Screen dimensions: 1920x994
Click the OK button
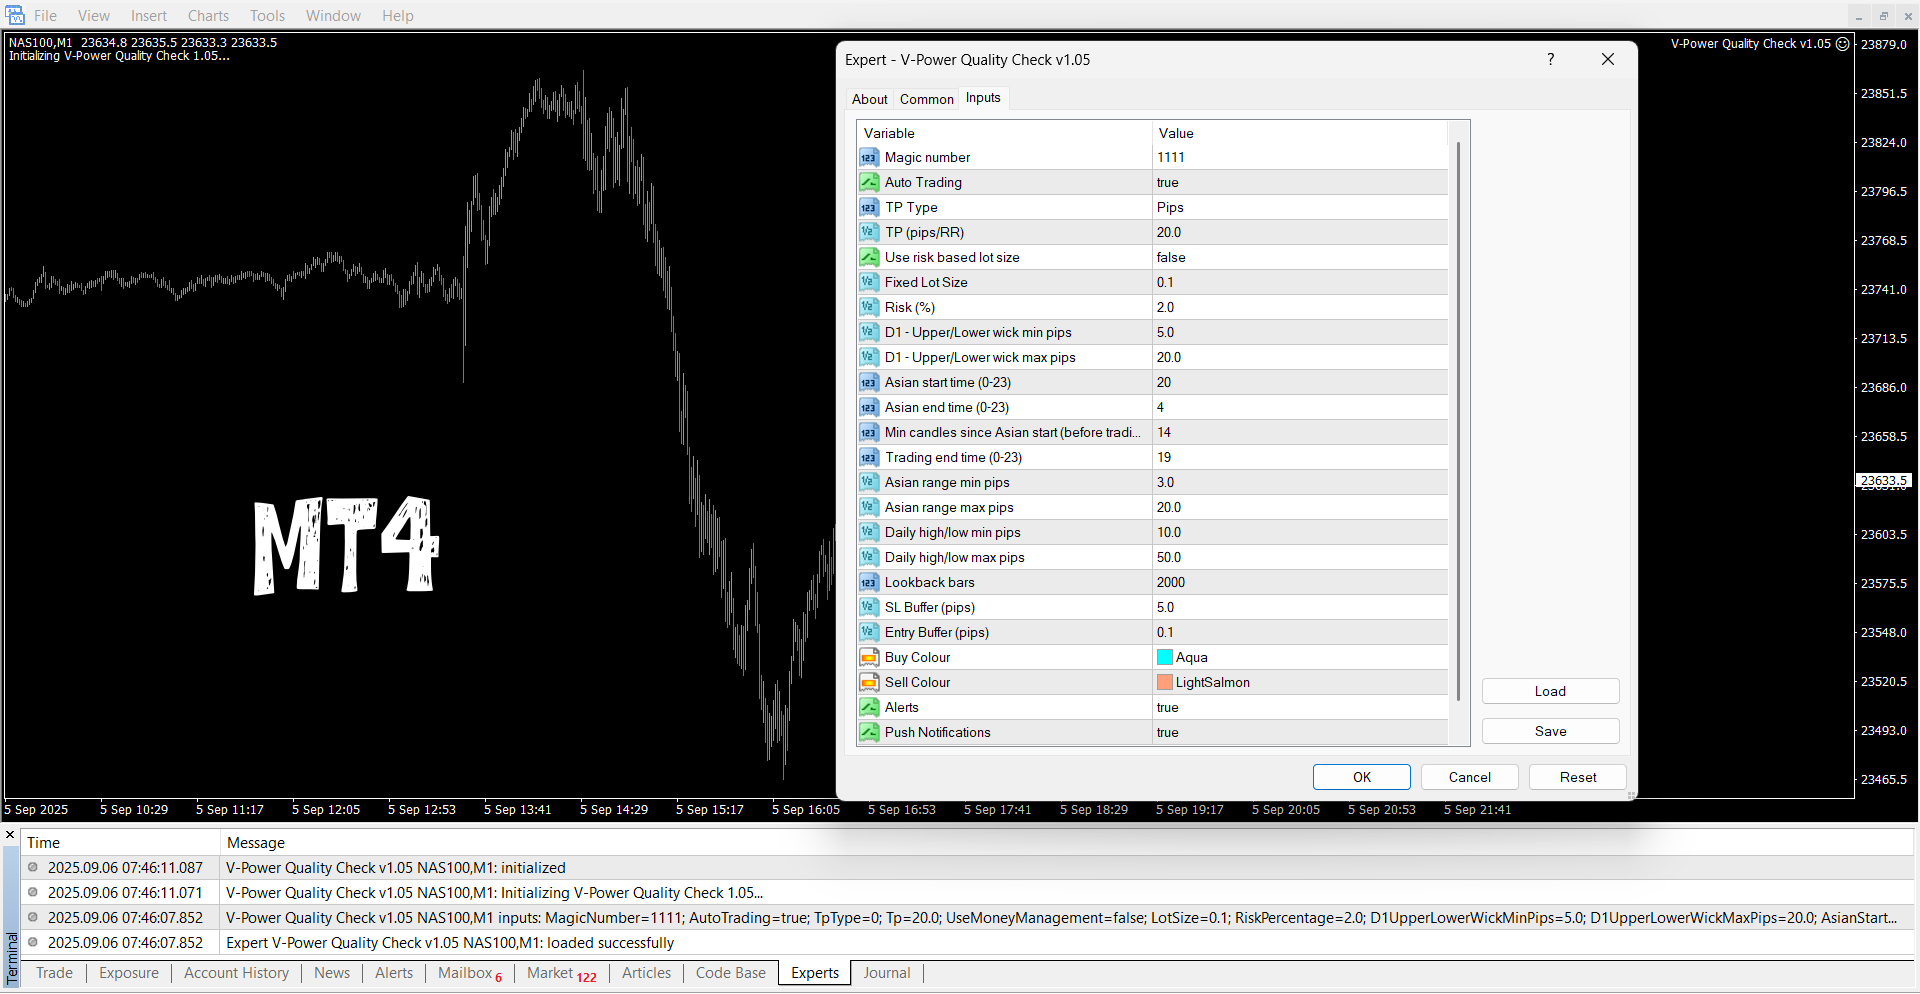coord(1361,777)
